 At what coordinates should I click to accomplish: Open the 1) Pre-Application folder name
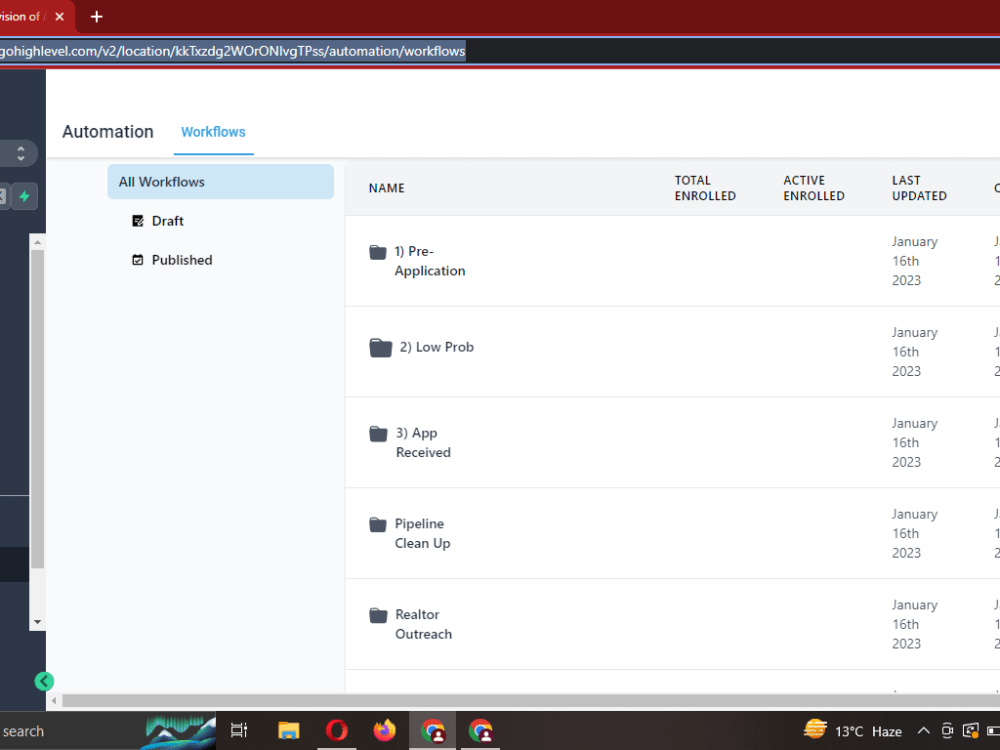pyautogui.click(x=429, y=261)
